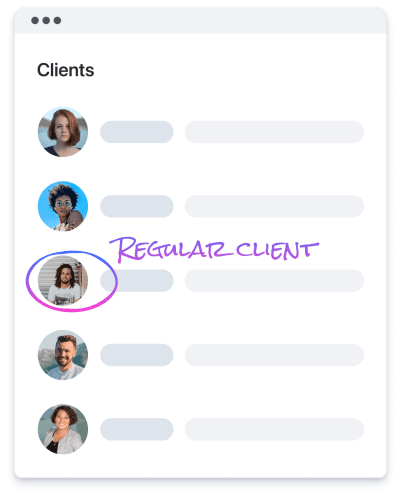Select the second client's short name placeholder
This screenshot has height=500, width=401.
(x=137, y=206)
